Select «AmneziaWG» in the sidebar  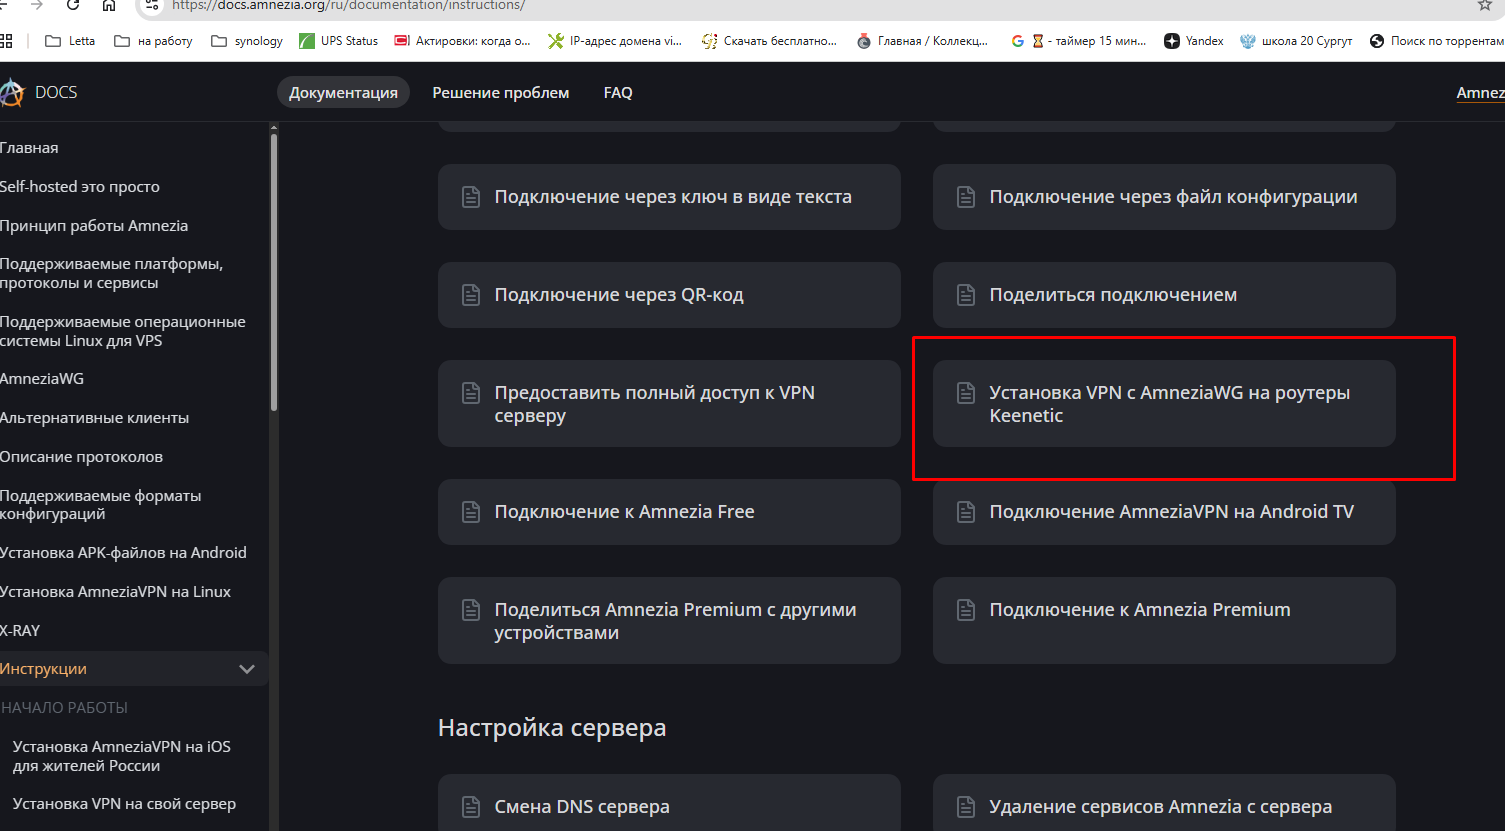[42, 379]
